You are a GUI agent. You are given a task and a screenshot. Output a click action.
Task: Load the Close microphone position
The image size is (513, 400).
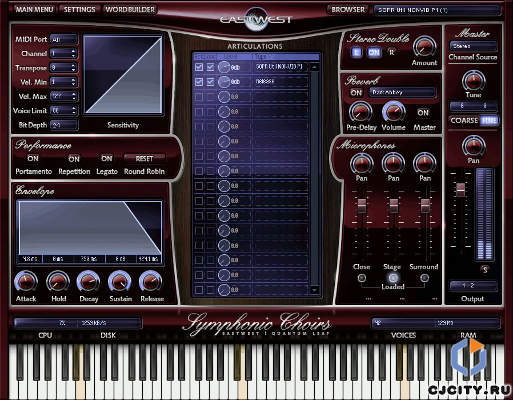(x=362, y=278)
